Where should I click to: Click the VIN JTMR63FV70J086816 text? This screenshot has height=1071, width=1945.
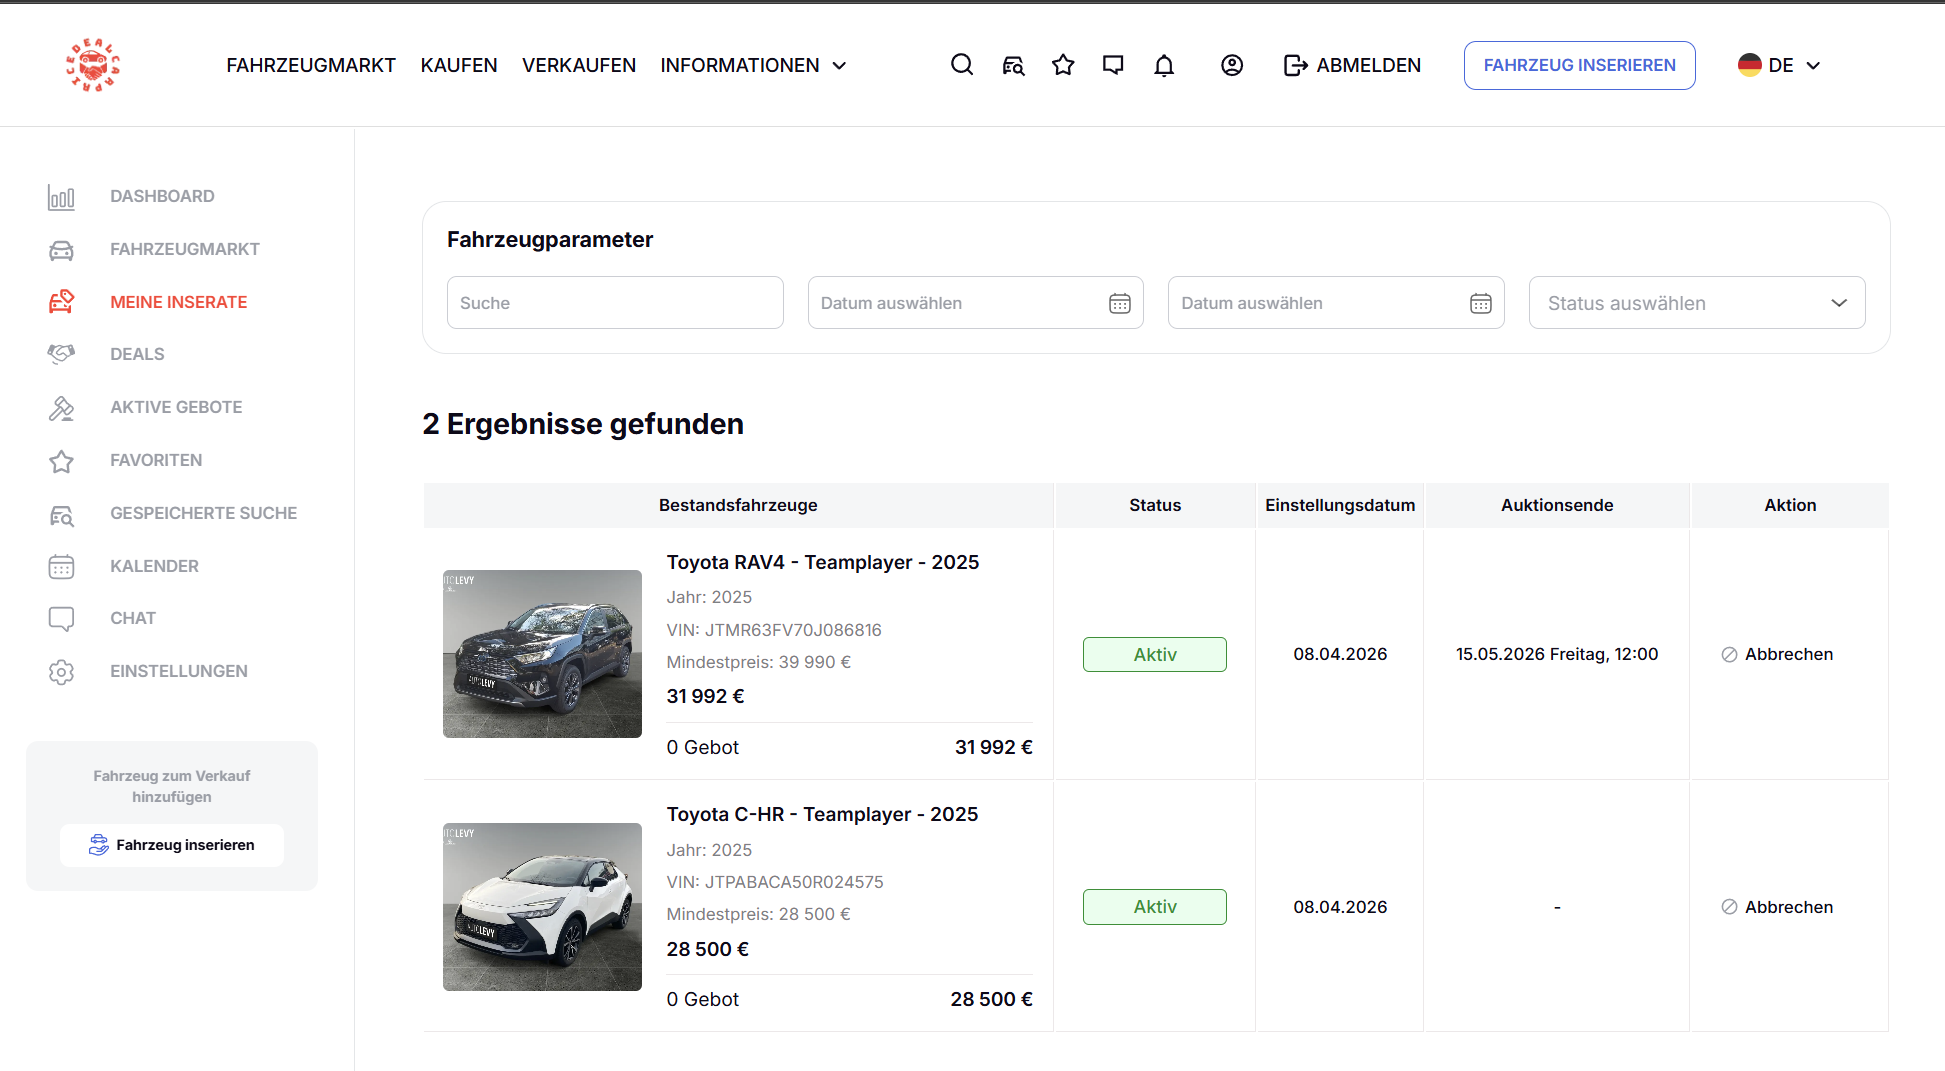pyautogui.click(x=774, y=630)
